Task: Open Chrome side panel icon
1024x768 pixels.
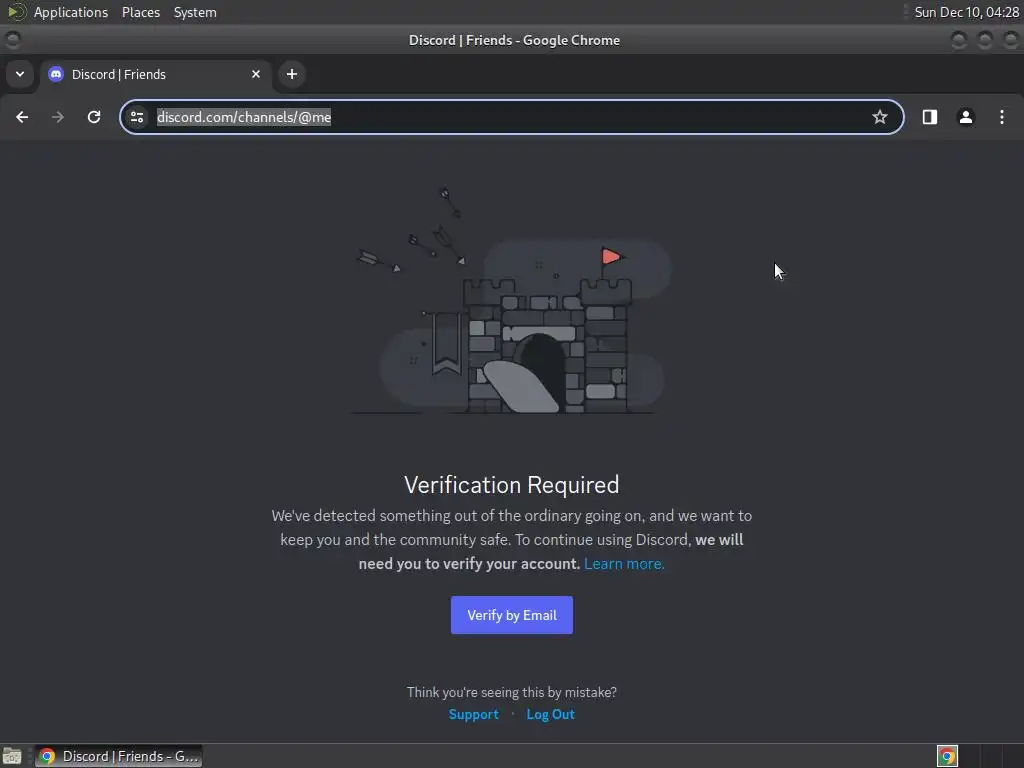Action: coord(930,117)
